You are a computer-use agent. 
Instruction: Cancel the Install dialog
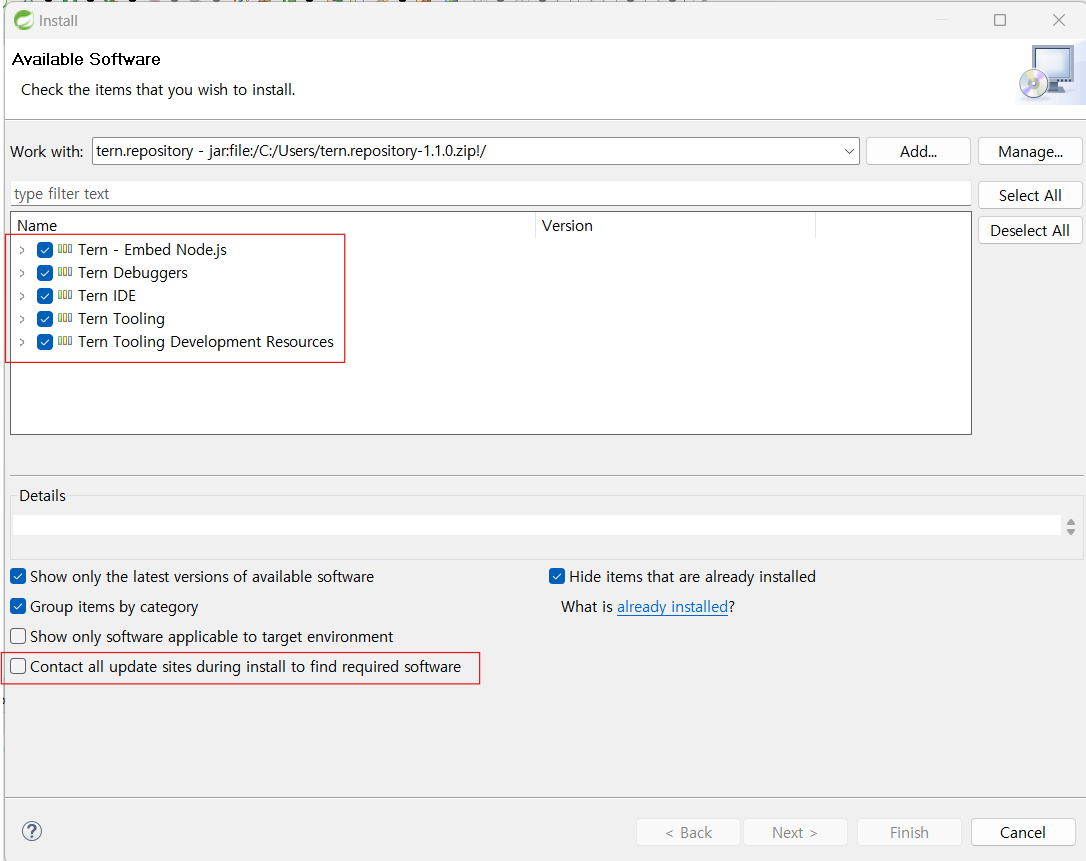1022,832
